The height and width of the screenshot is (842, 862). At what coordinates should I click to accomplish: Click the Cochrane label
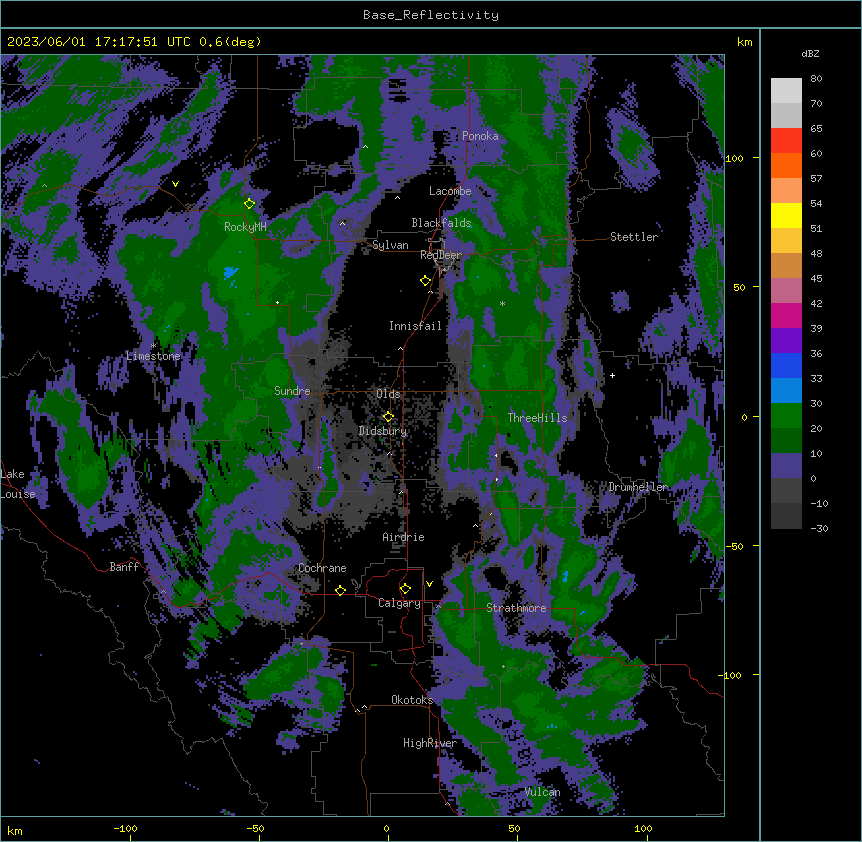pos(322,568)
